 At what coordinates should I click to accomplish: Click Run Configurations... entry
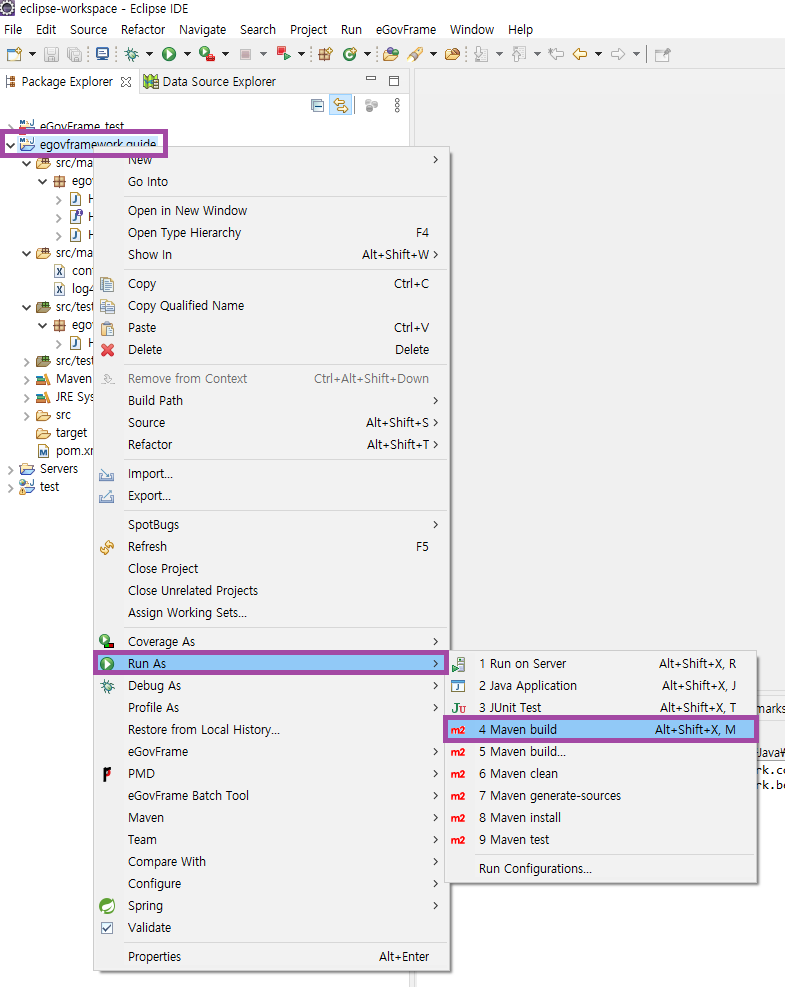[x=601, y=869]
